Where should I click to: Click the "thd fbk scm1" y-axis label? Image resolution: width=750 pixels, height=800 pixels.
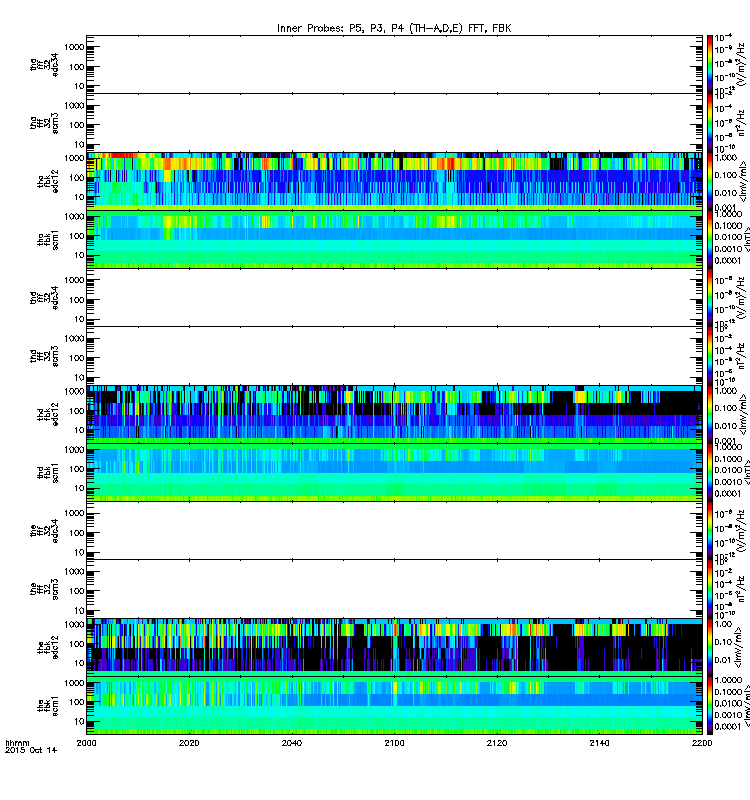(x=48, y=472)
